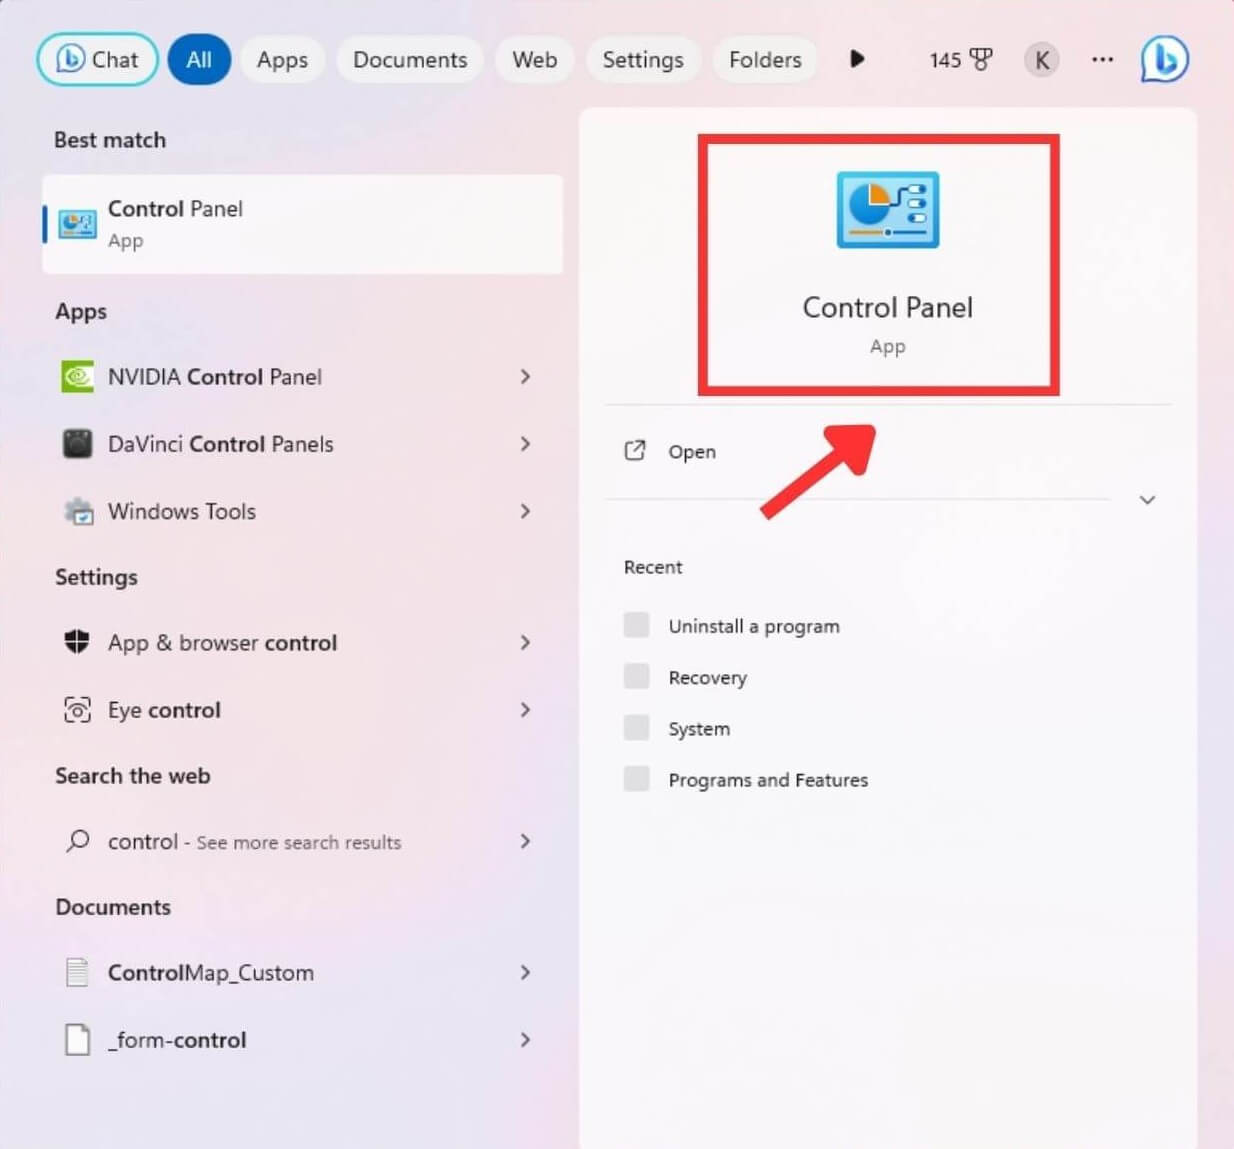1234x1149 pixels.
Task: Click the Eye control icon
Action: coord(77,710)
